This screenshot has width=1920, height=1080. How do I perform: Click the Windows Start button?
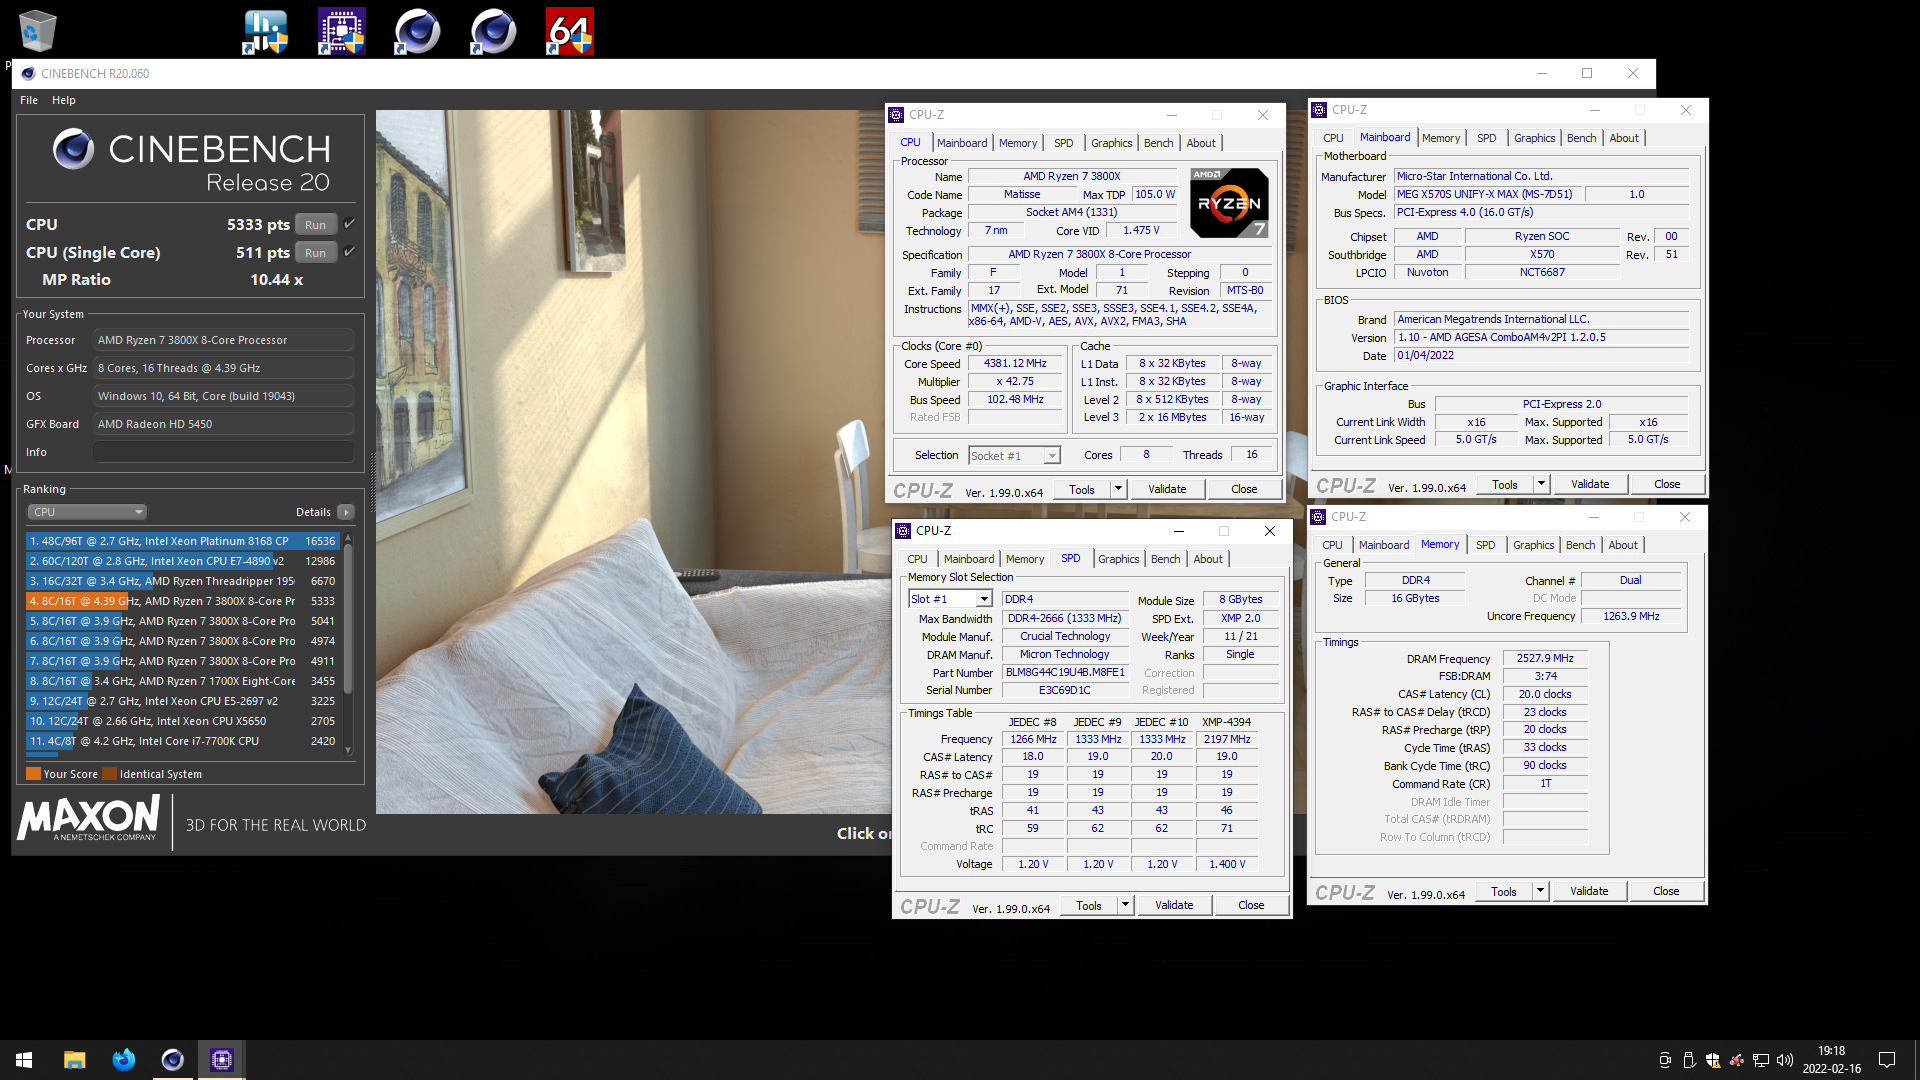pyautogui.click(x=24, y=1060)
